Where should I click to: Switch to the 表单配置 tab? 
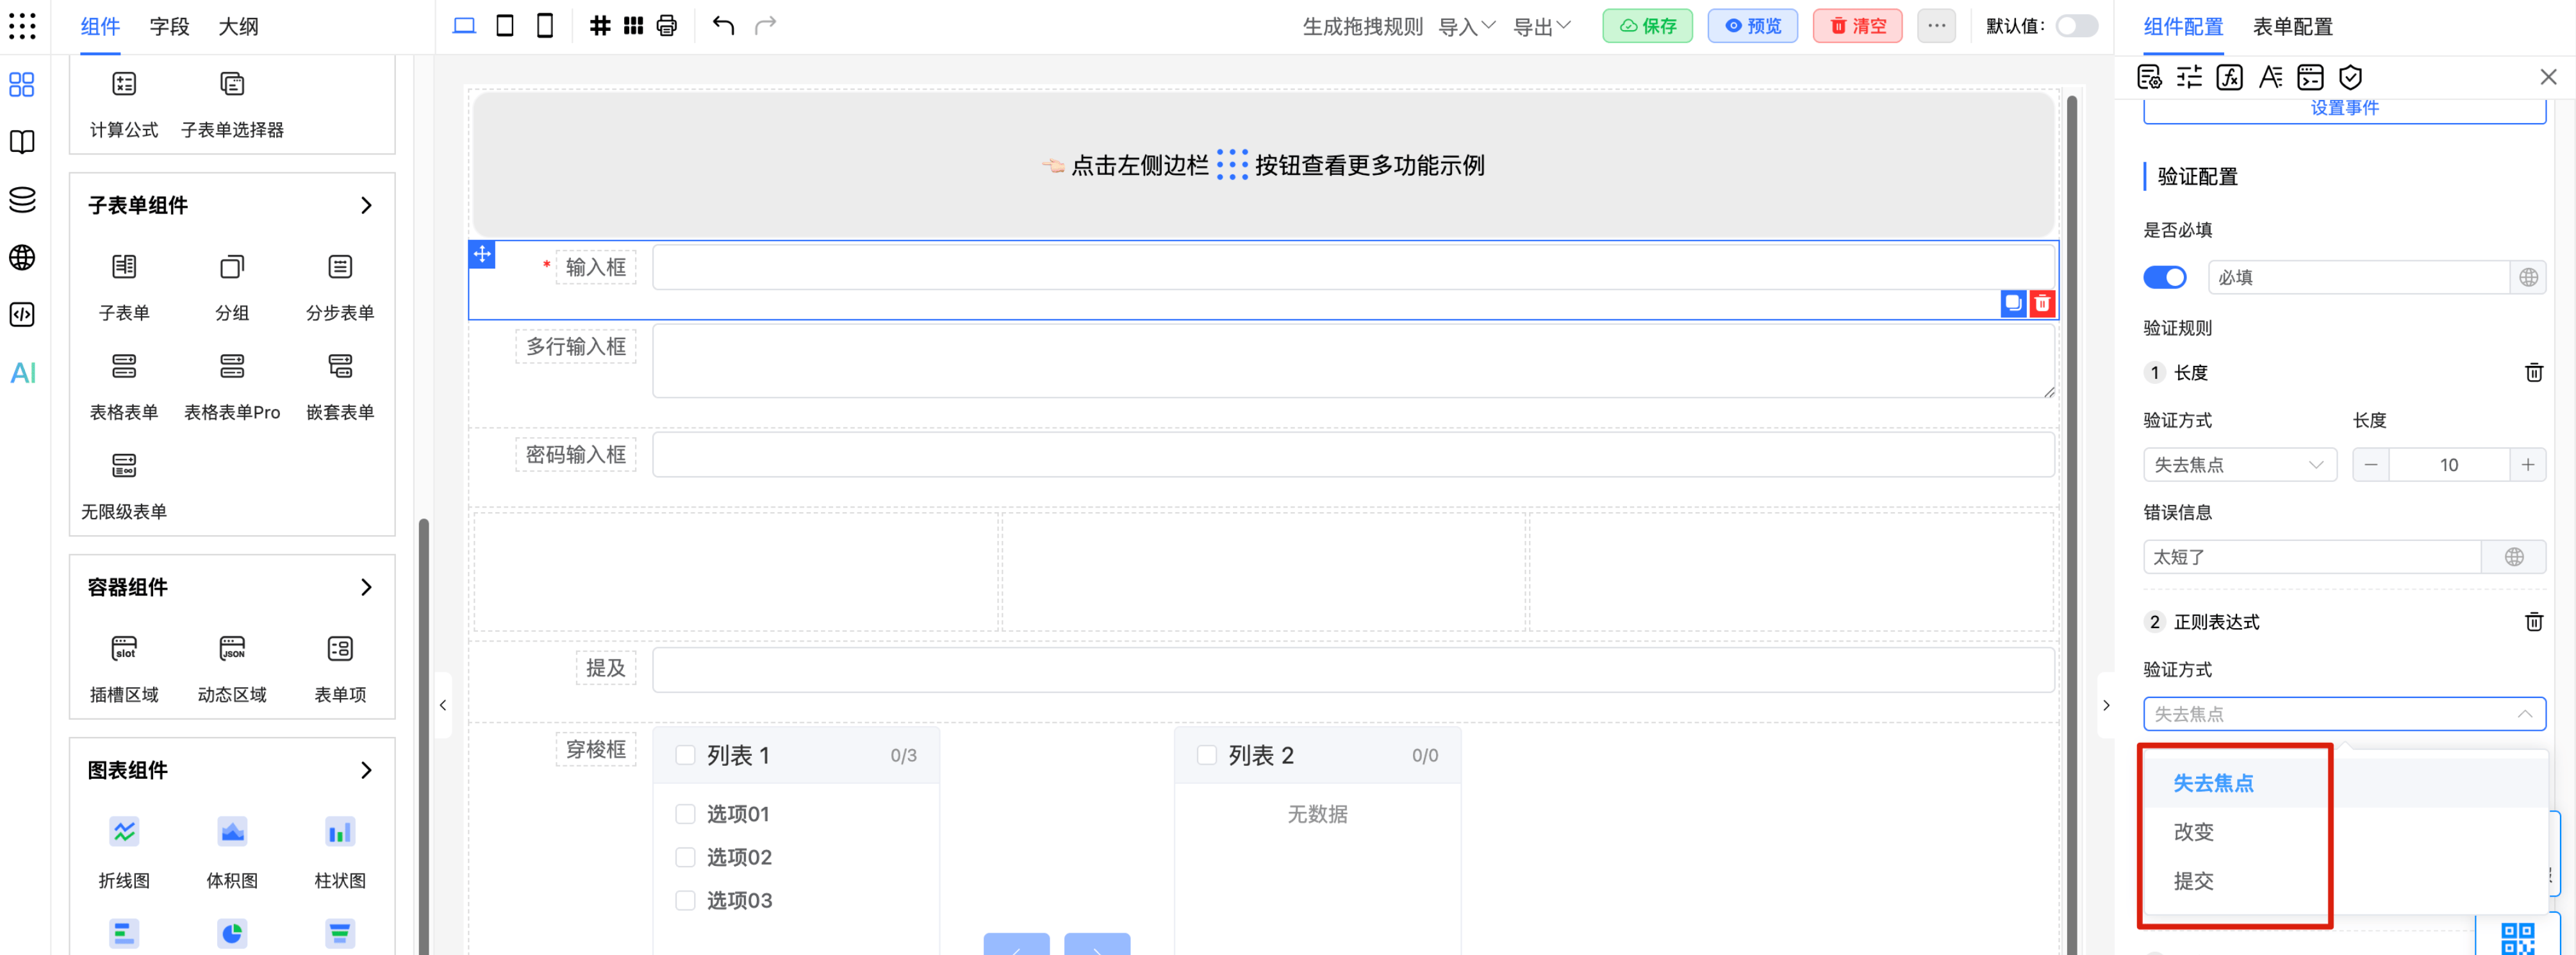pos(2292,26)
